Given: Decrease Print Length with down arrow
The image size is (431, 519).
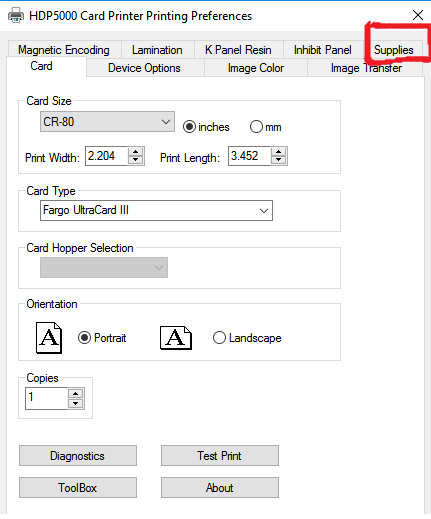Looking at the screenshot, I should click(279, 160).
